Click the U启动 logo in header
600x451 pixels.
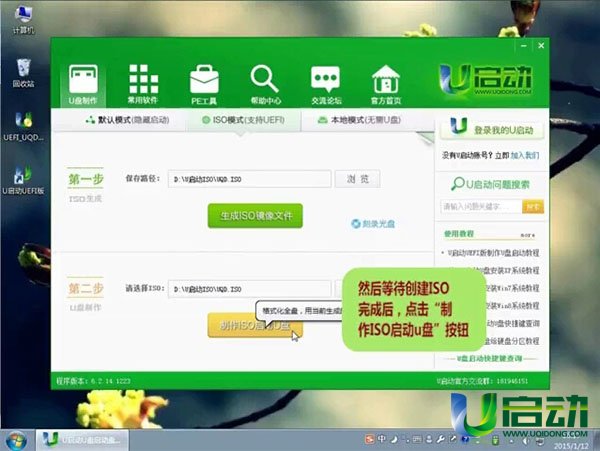(486, 80)
